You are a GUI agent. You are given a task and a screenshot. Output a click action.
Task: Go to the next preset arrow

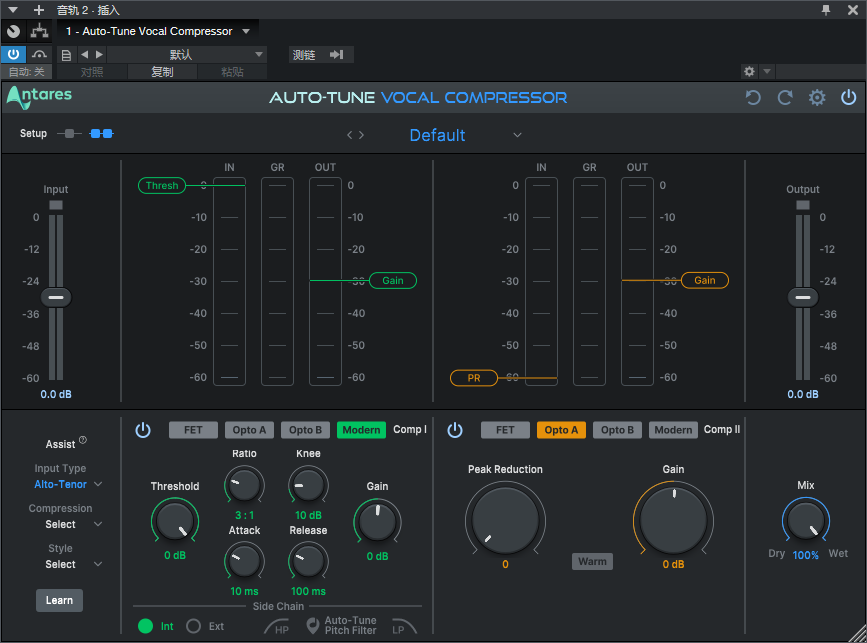[361, 135]
